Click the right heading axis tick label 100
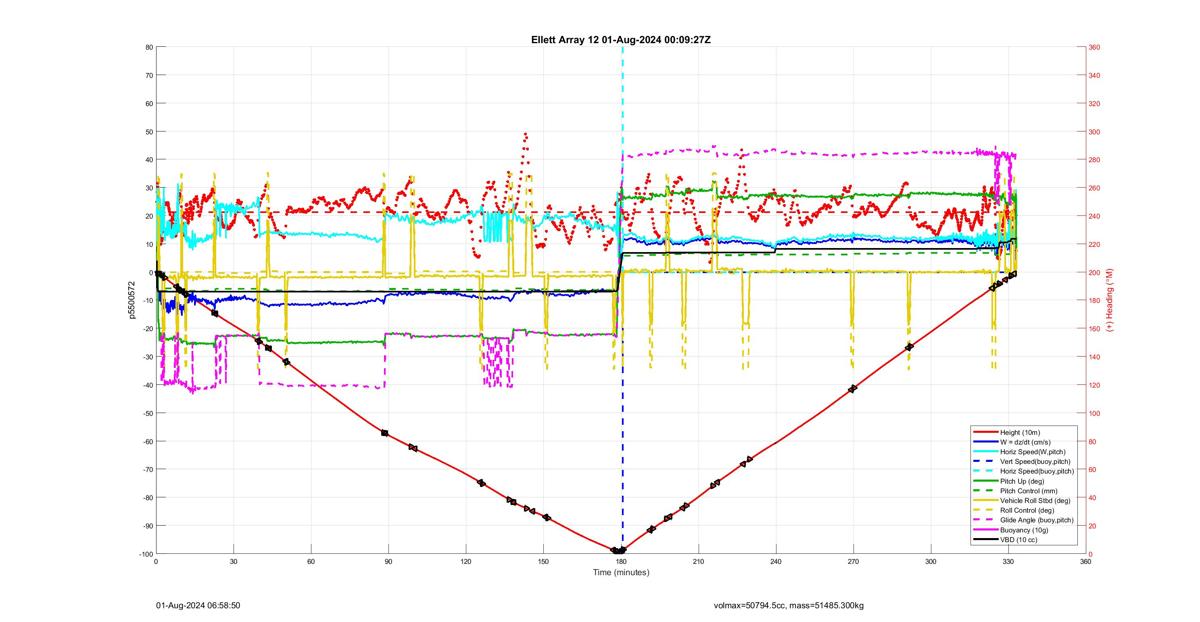This screenshot has width=1200, height=622. coord(1095,413)
